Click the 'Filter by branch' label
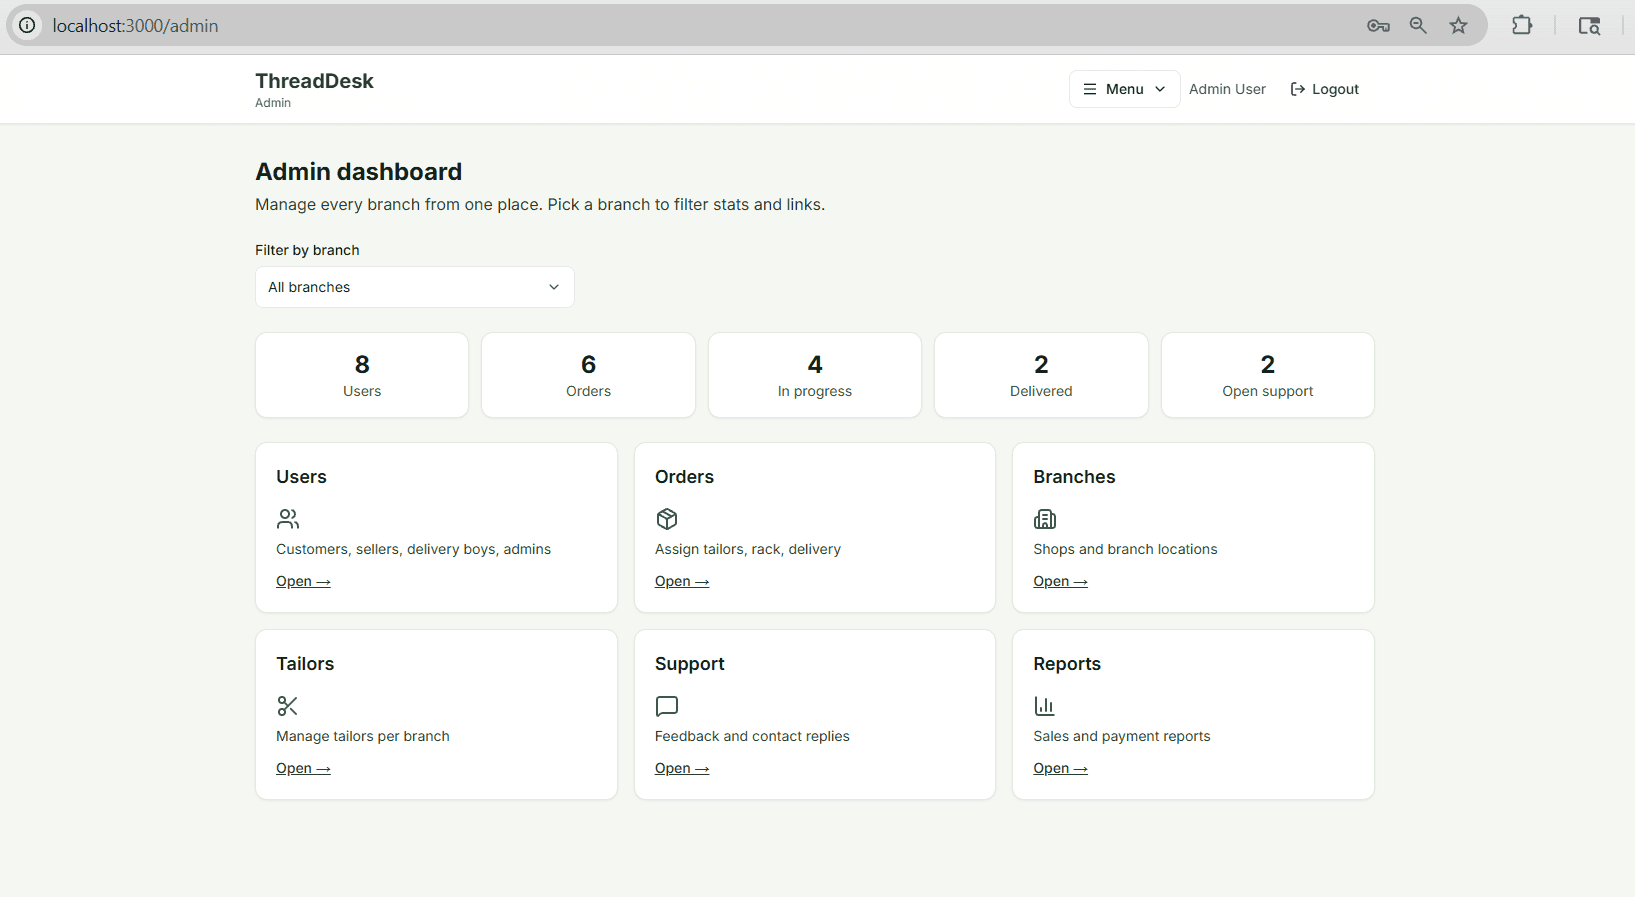The width and height of the screenshot is (1635, 897). [307, 250]
